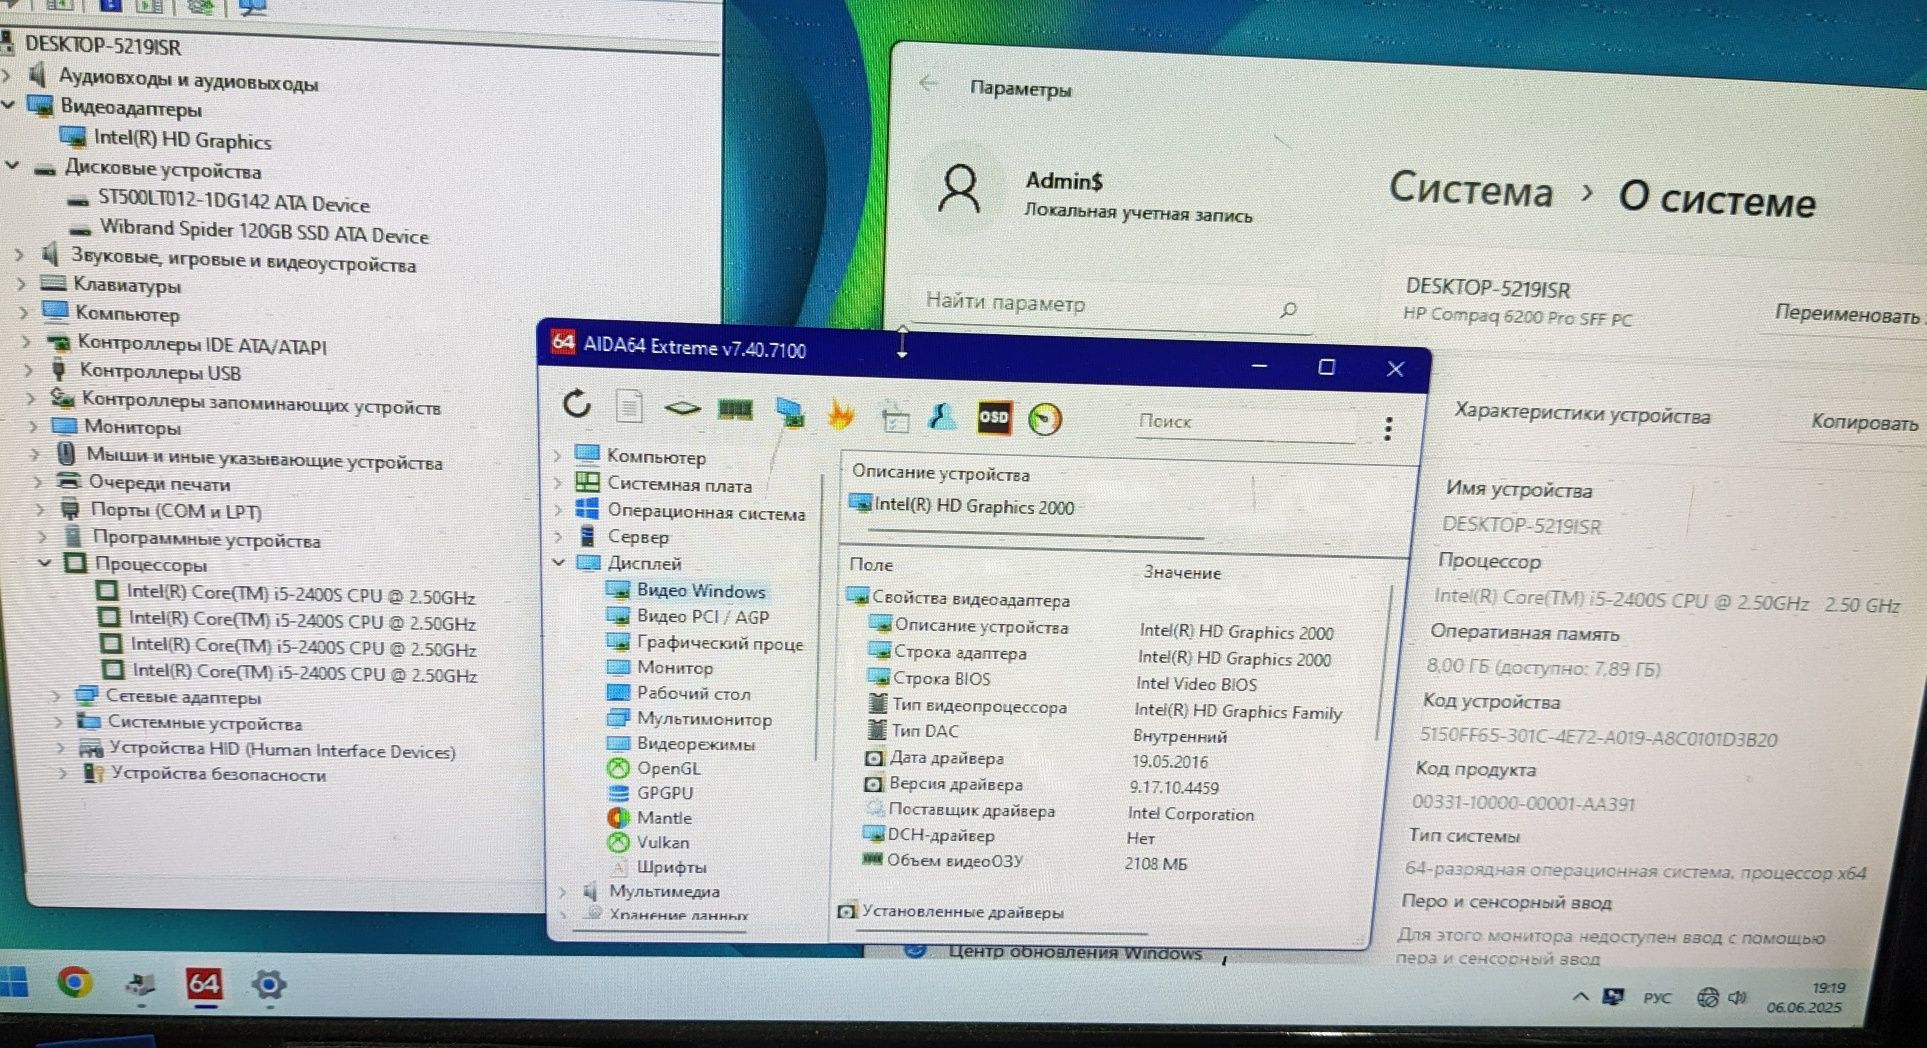Select Сервер node in AIDA64 tree

click(638, 536)
